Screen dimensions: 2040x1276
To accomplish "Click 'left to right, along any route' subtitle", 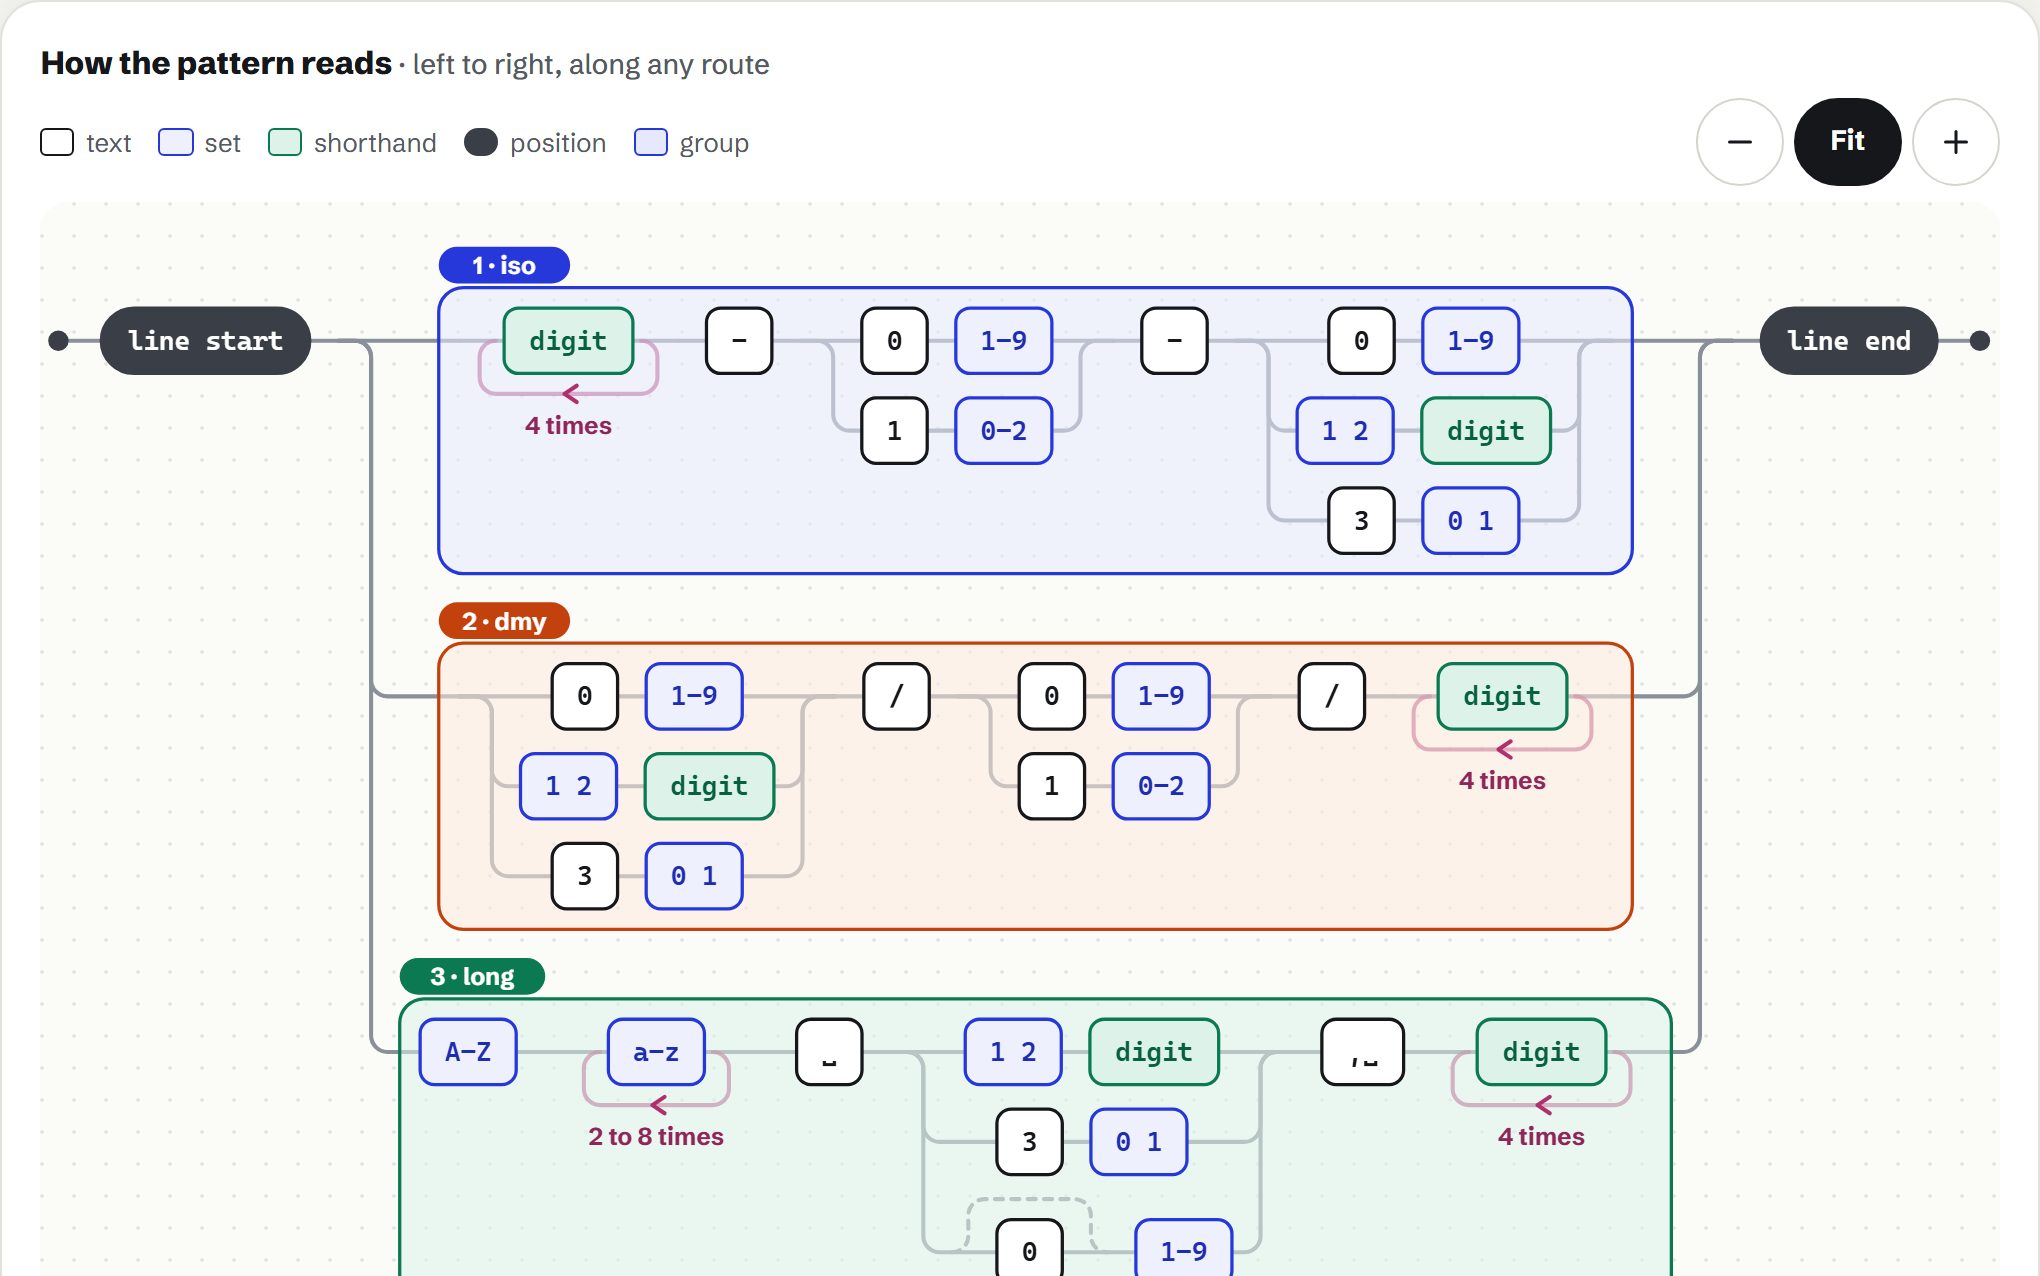I will click(x=591, y=65).
